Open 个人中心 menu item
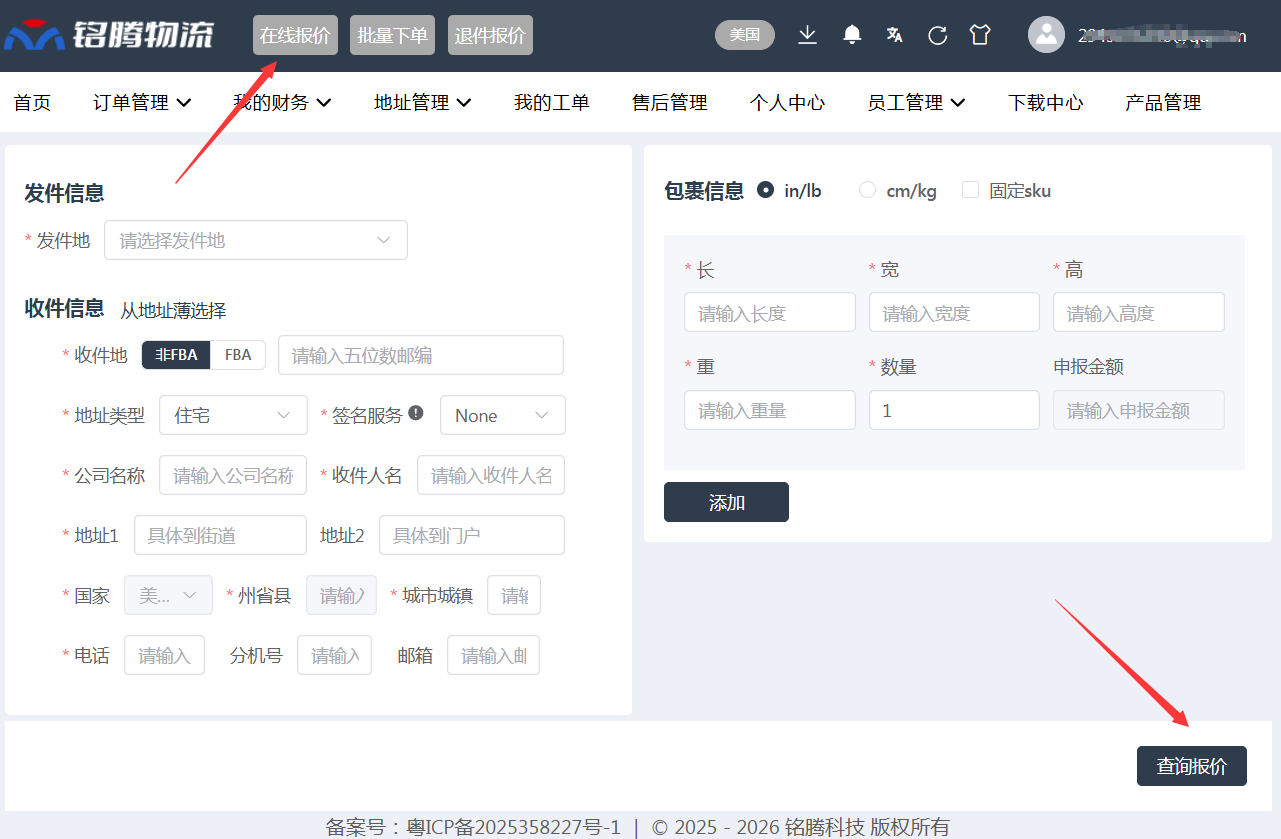 pos(788,102)
